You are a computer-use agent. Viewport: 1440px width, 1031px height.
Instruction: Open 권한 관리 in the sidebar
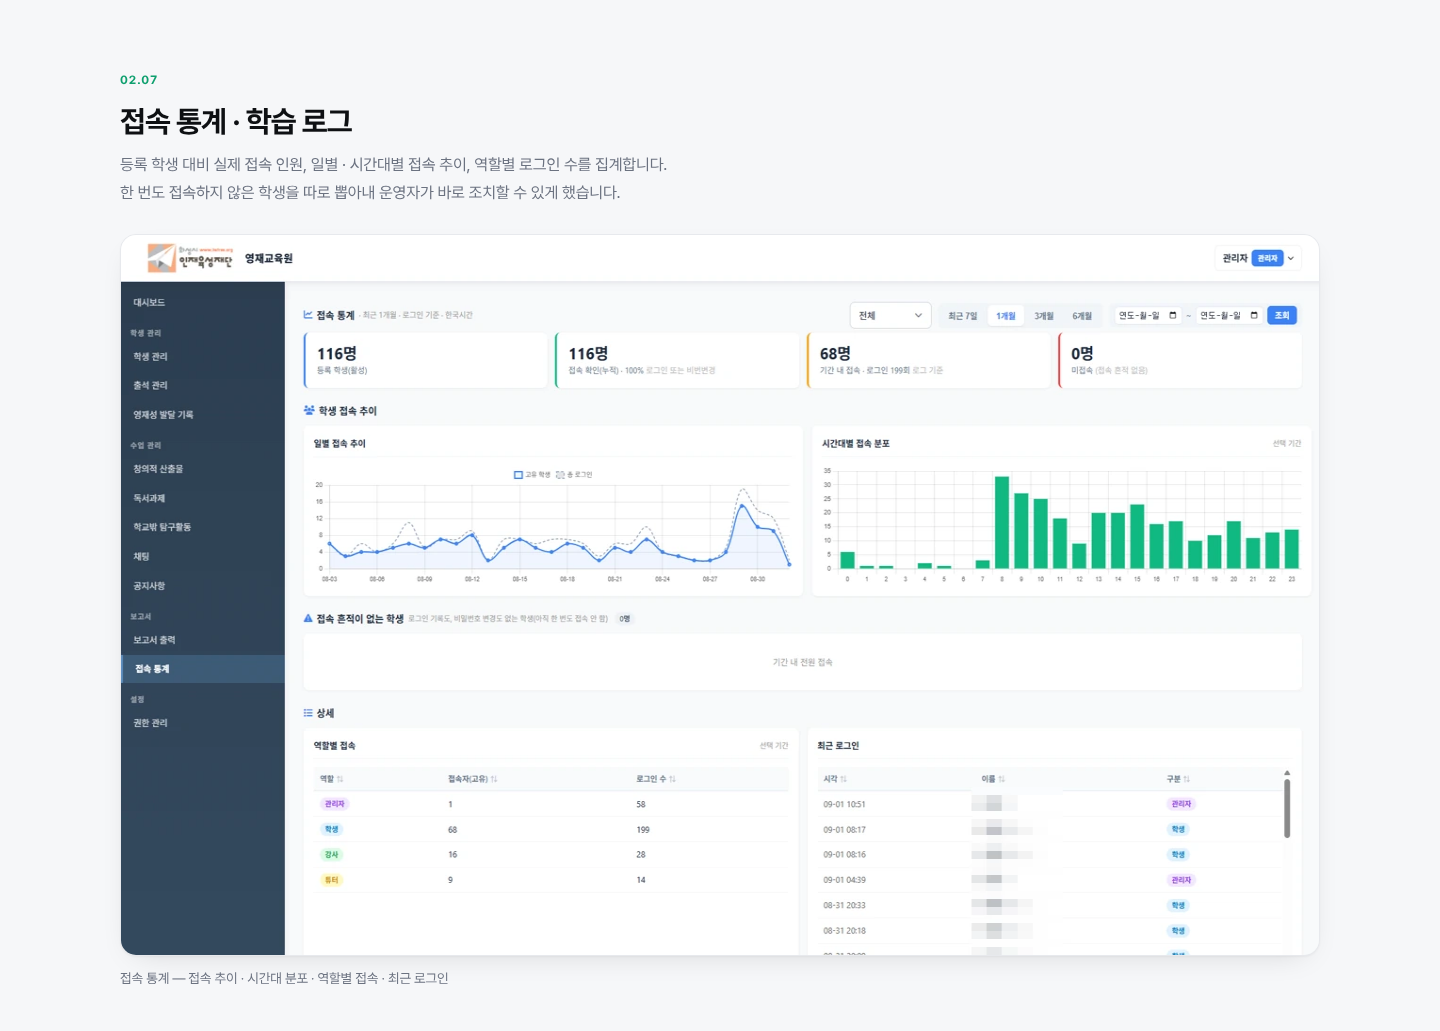[x=203, y=723]
